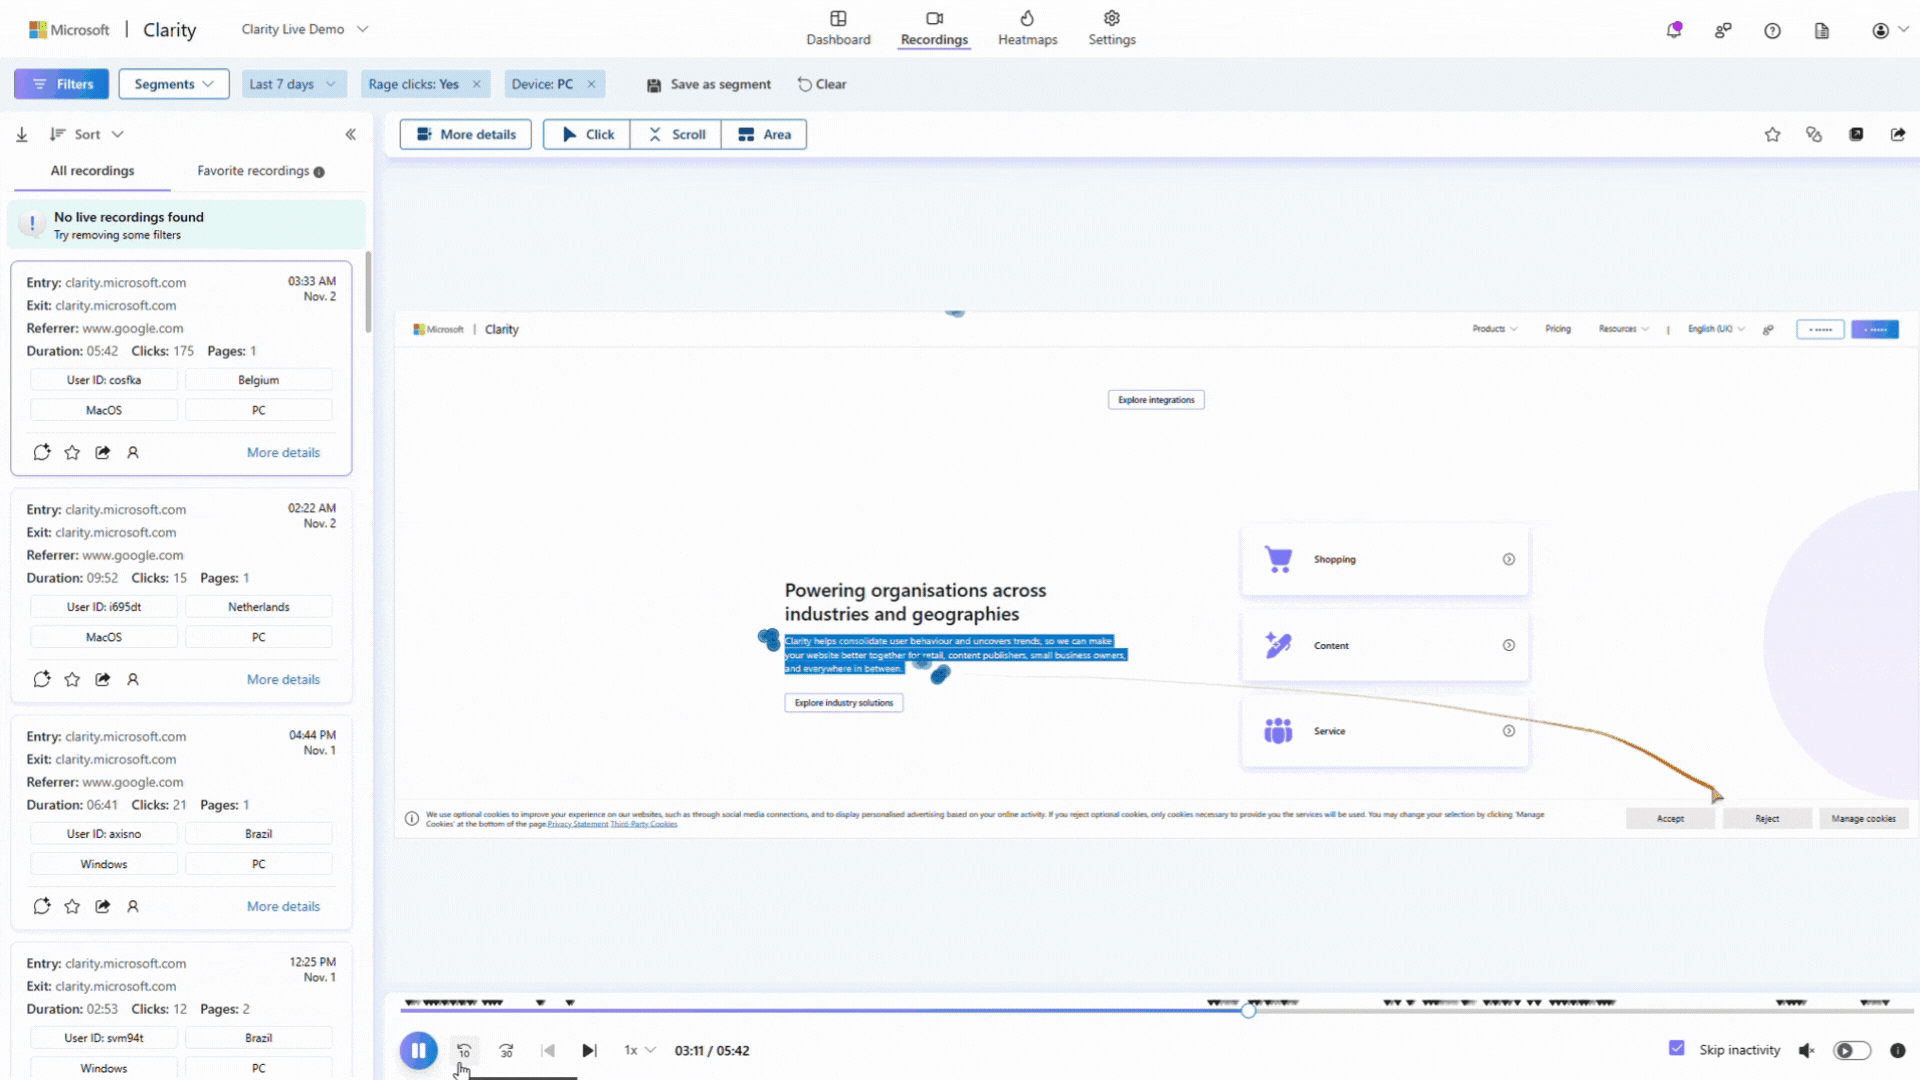Open Click heatmap view button

click(587, 134)
